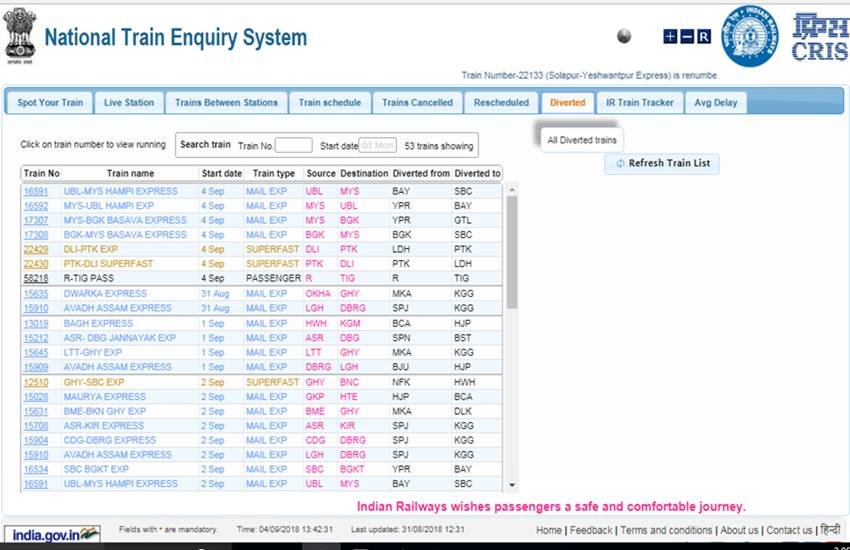Open the india.gov.in badge in footer

point(51,532)
